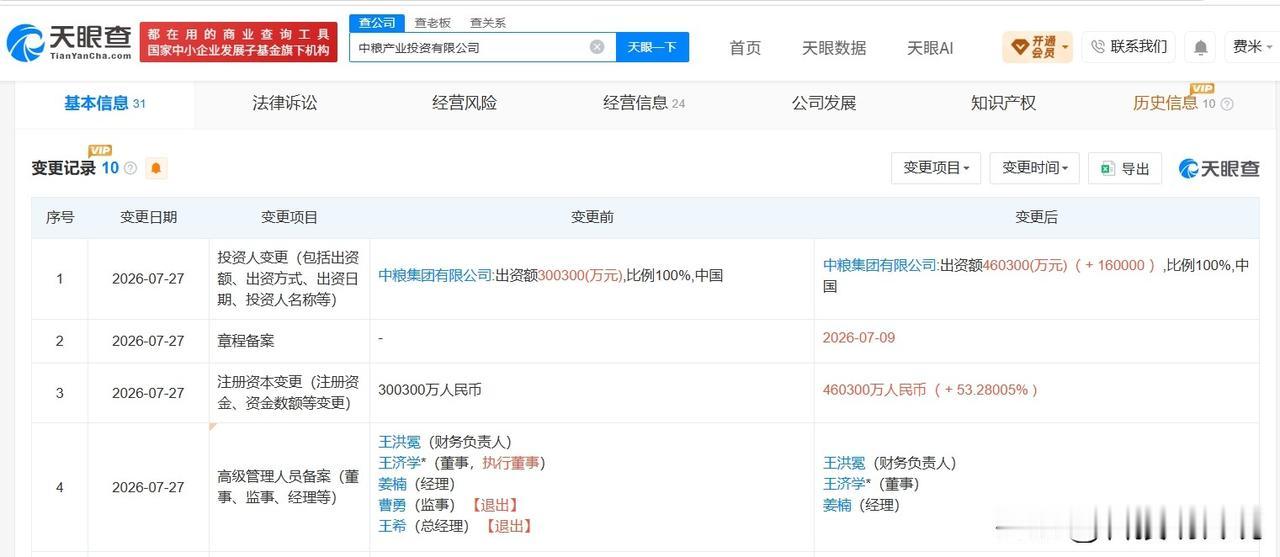Open 姜楠 link in 变更前 column
This screenshot has height=557, width=1280.
pos(391,483)
